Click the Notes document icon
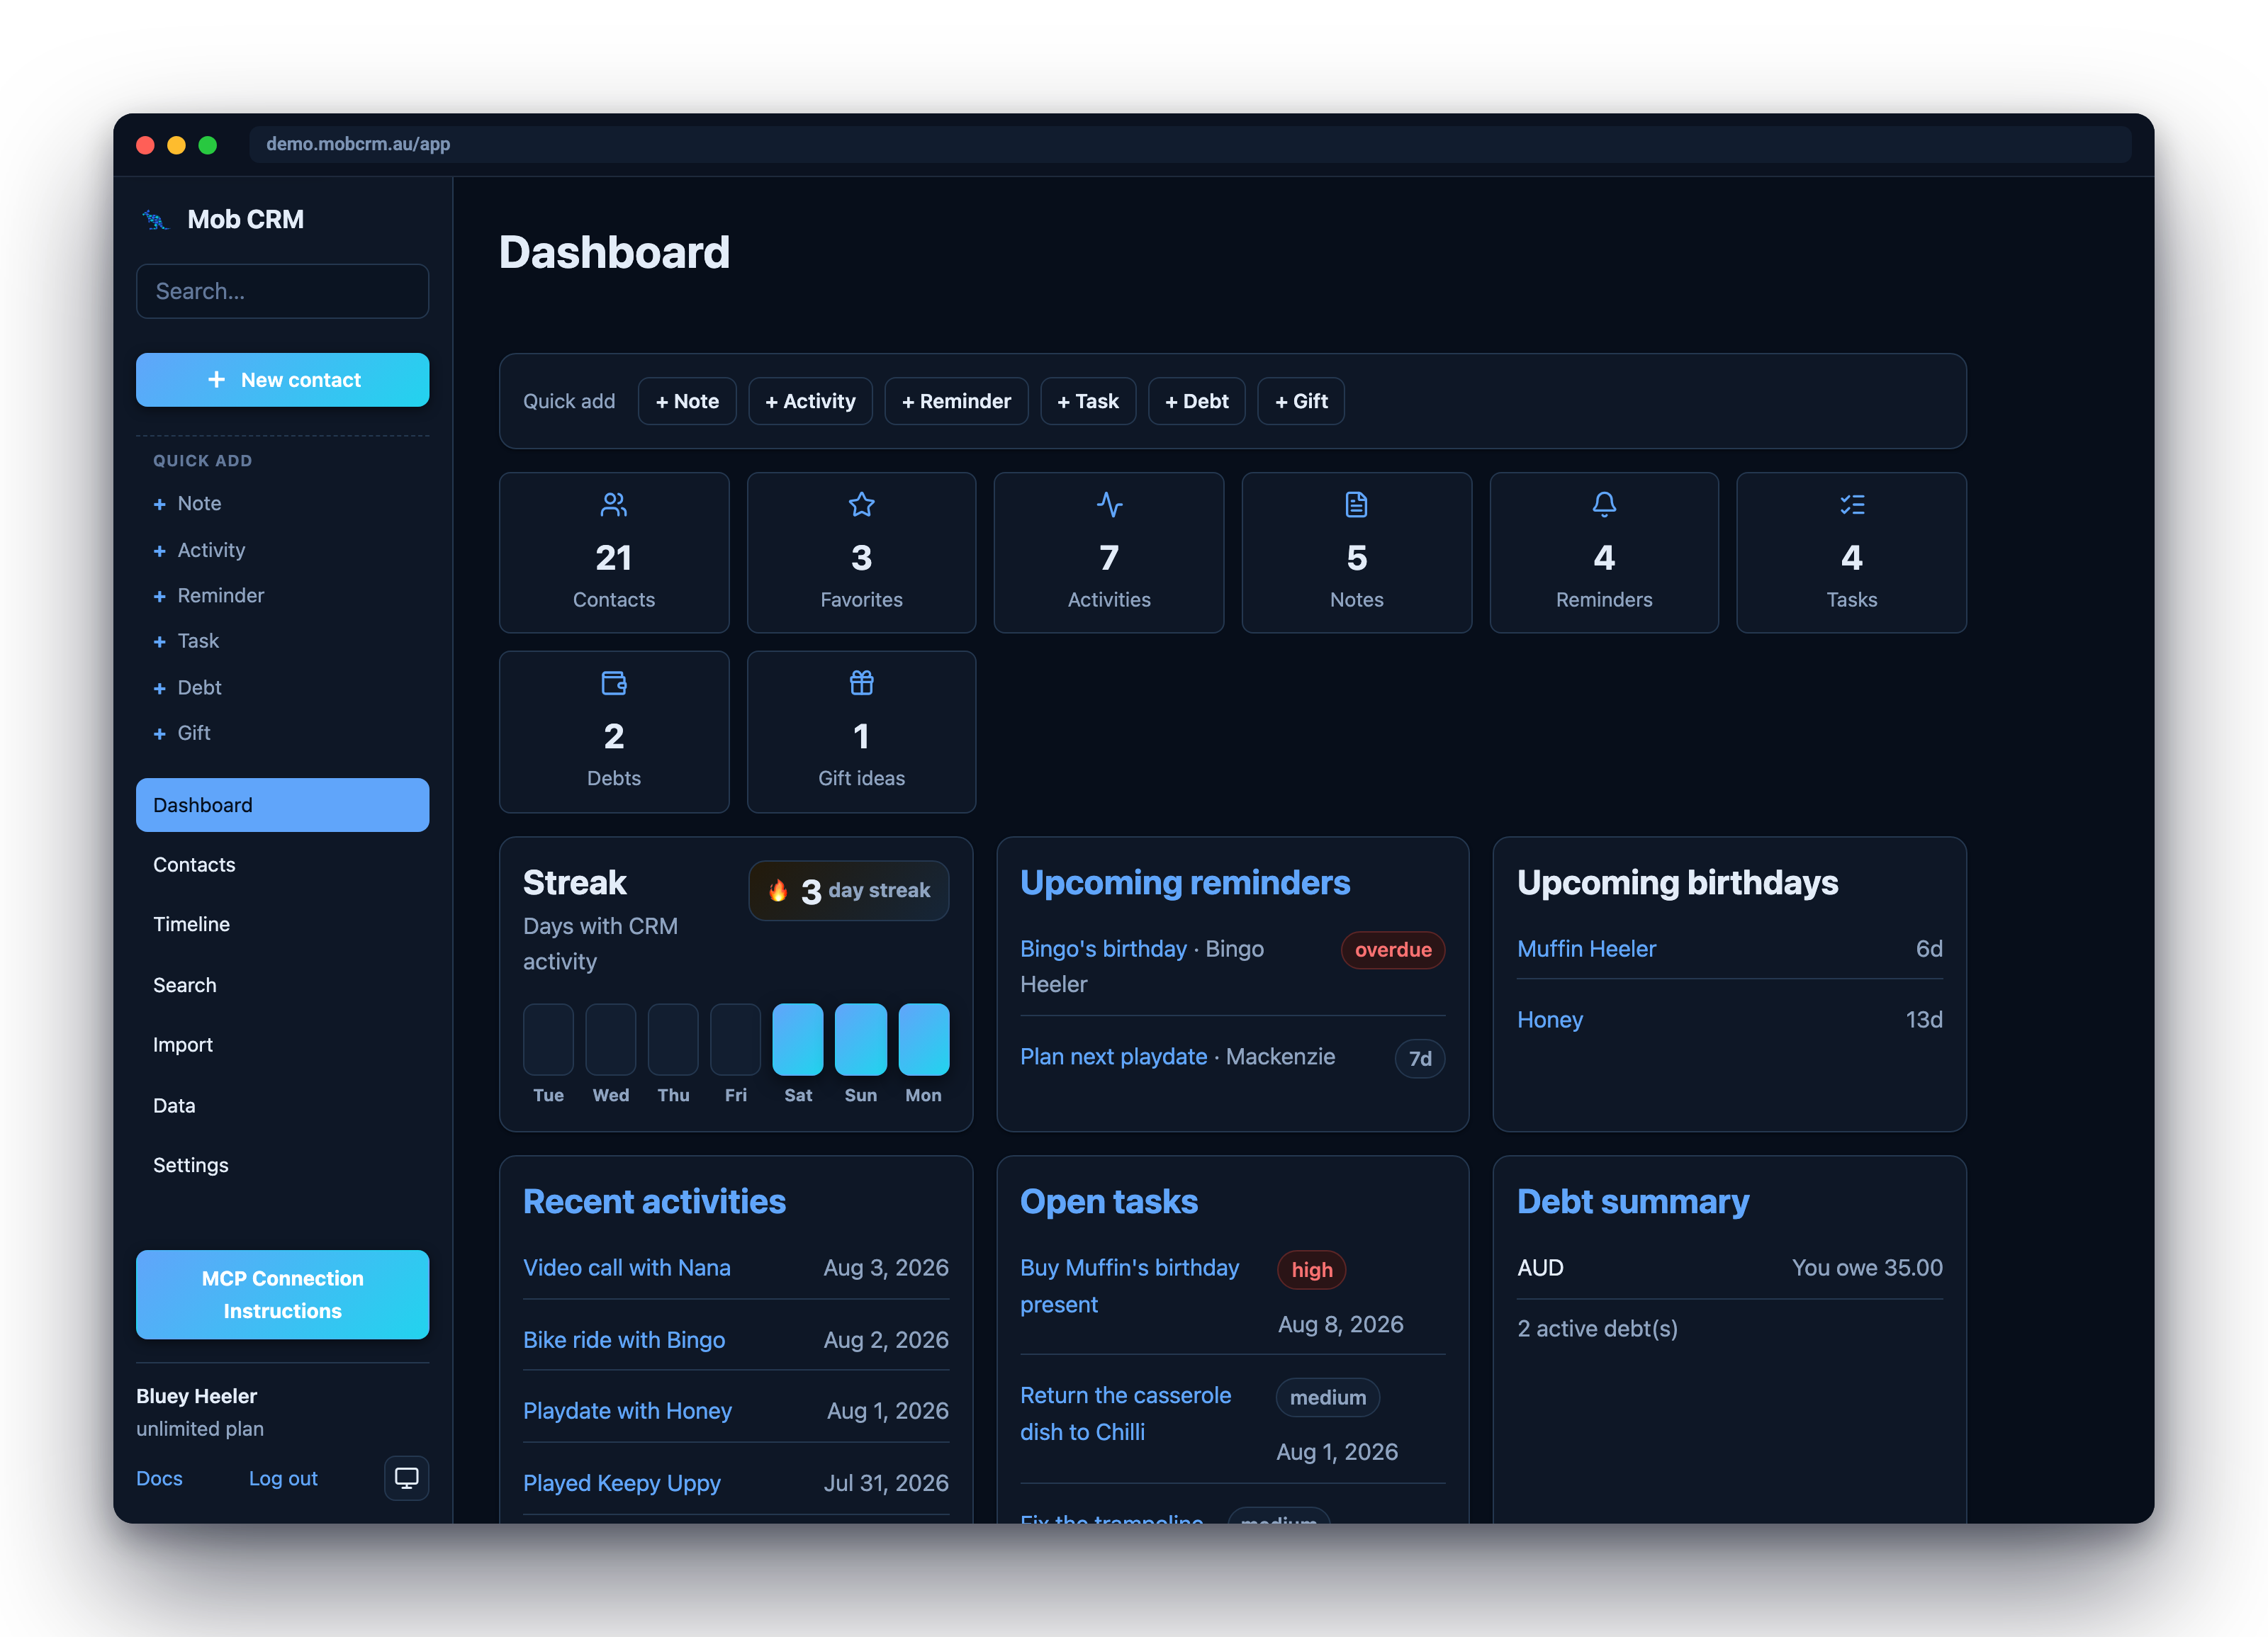2268x1637 pixels. (x=1356, y=505)
